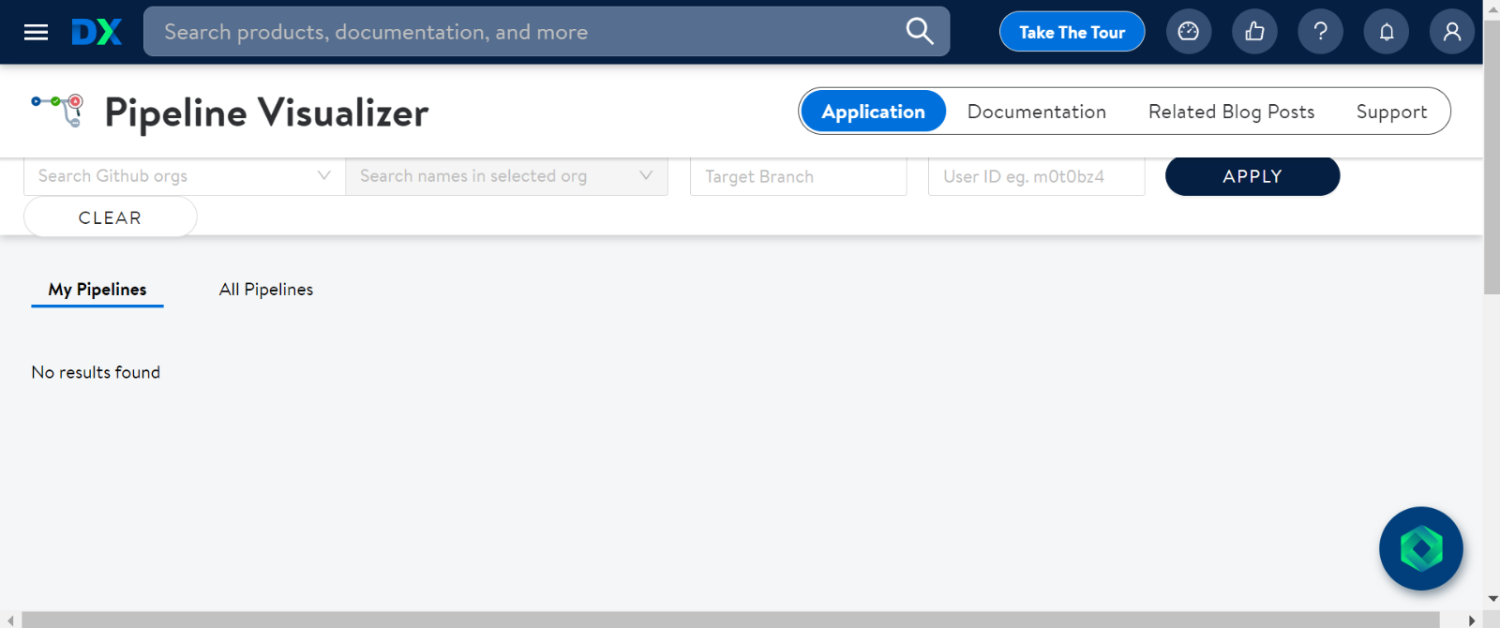The height and width of the screenshot is (628, 1500).
Task: Switch to the Documentation tab
Action: pyautogui.click(x=1036, y=111)
